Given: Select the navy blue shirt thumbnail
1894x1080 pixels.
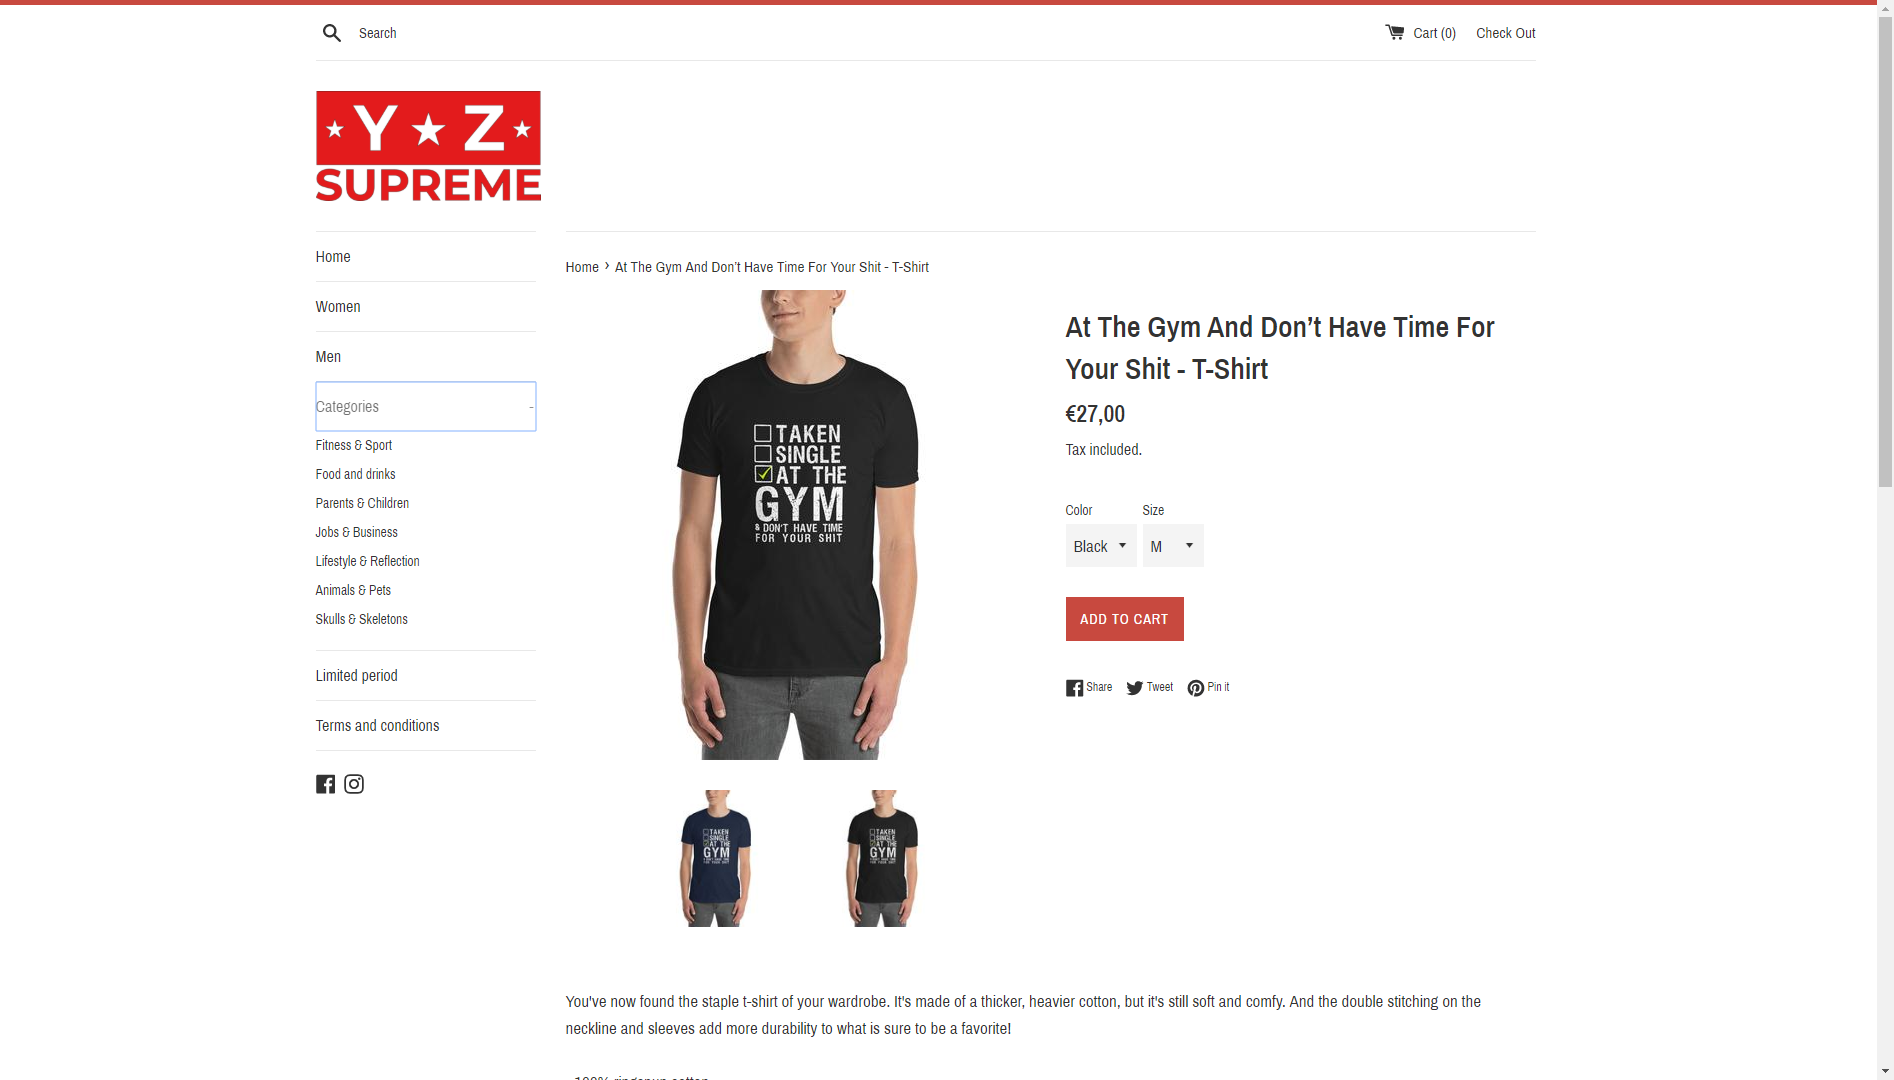Looking at the screenshot, I should [716, 858].
